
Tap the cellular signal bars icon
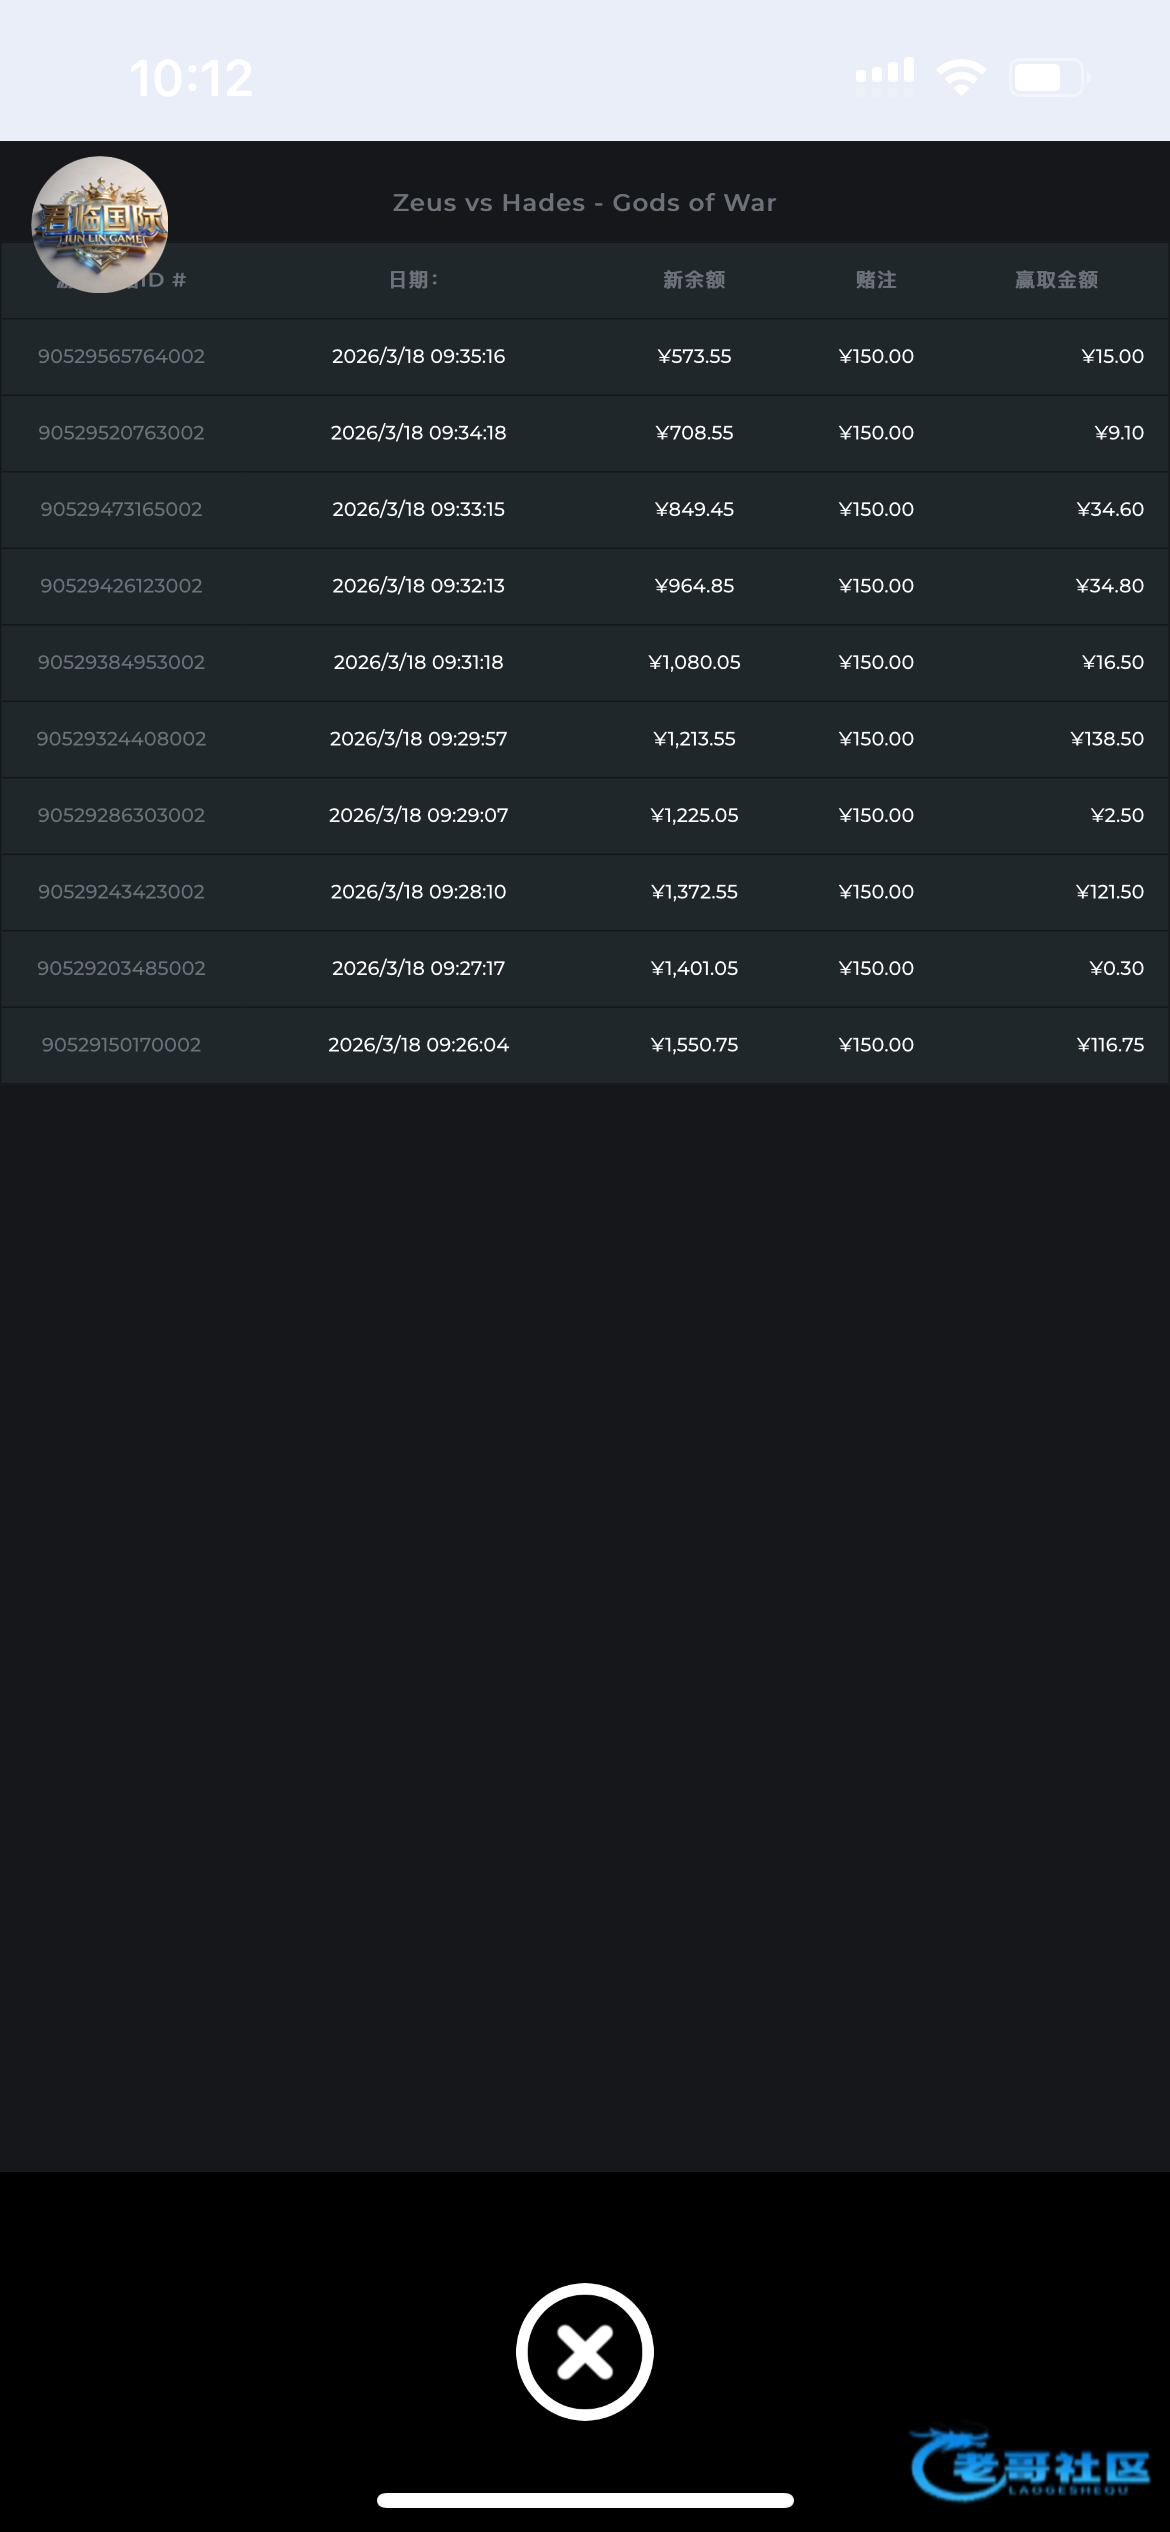885,77
